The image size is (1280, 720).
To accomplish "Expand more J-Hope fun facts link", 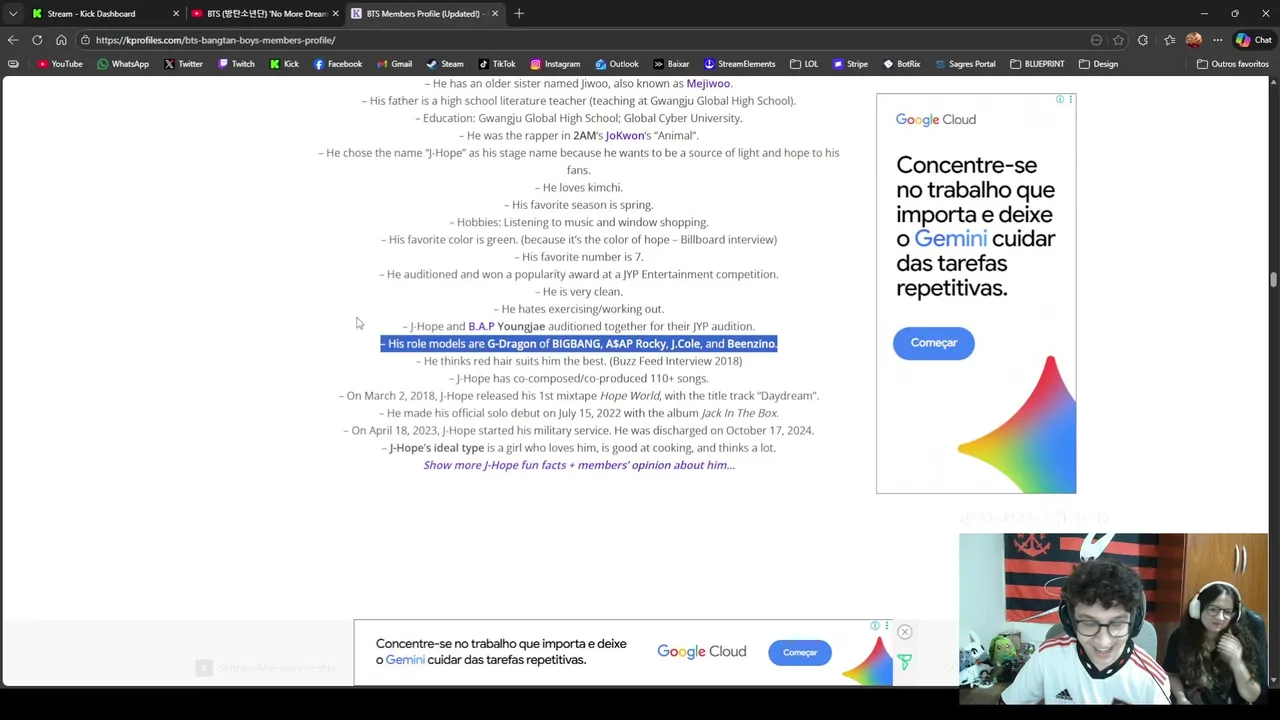I will [x=579, y=465].
